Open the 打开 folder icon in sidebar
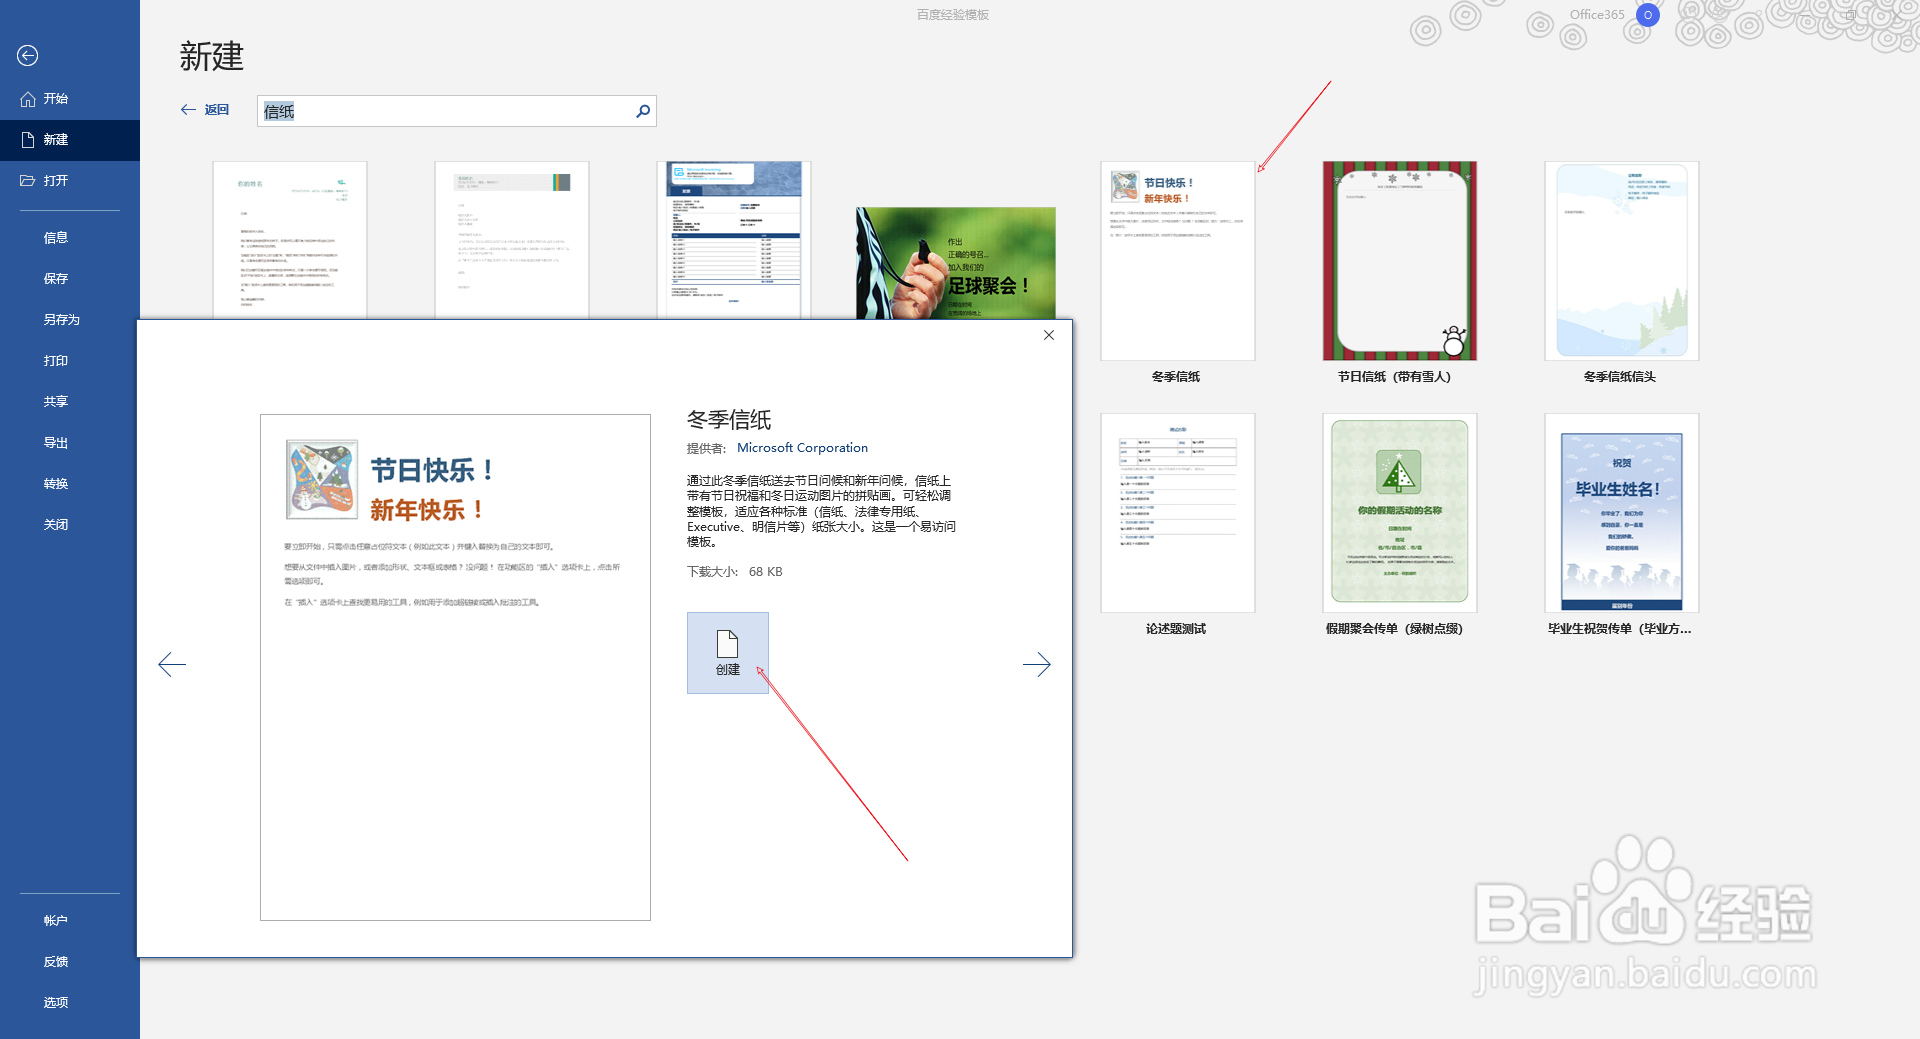 click(27, 180)
